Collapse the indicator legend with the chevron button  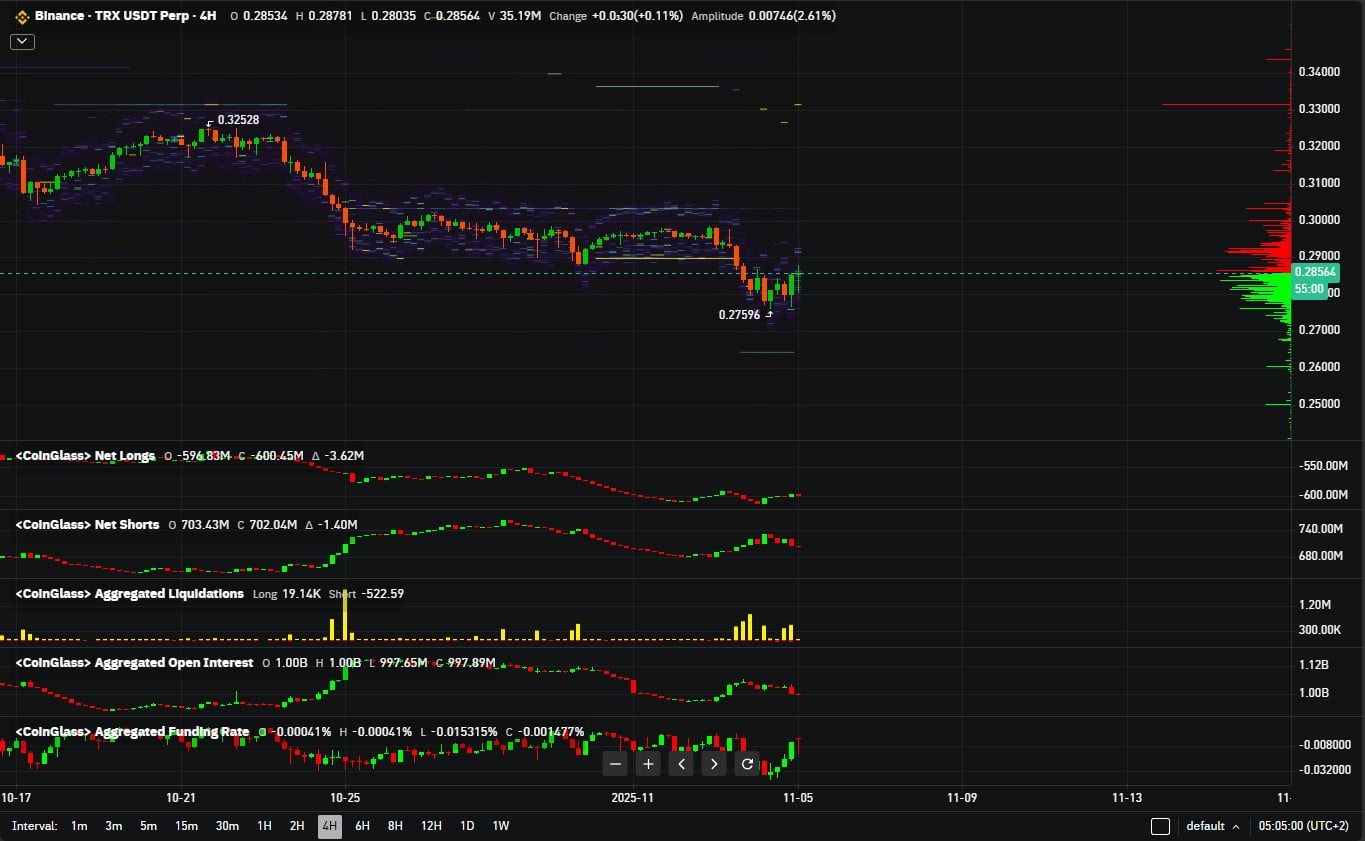pyautogui.click(x=23, y=41)
